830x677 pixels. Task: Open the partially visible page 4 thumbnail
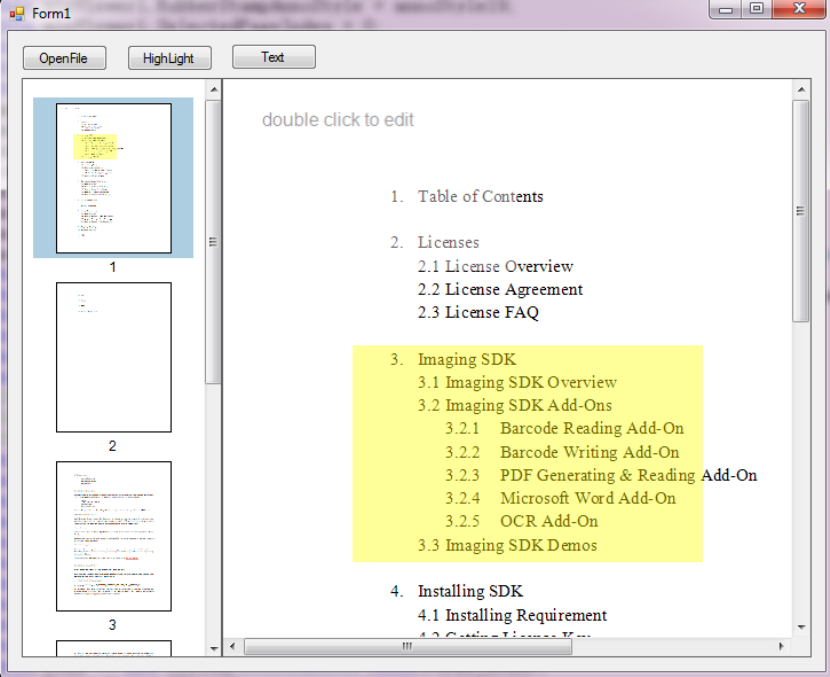point(114,648)
